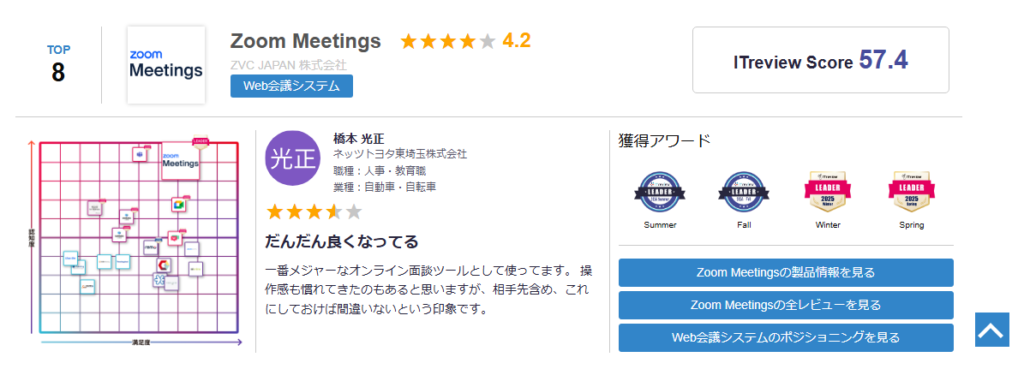
Task: Click the reviewer's three-and-half star rating
Action: (x=313, y=212)
